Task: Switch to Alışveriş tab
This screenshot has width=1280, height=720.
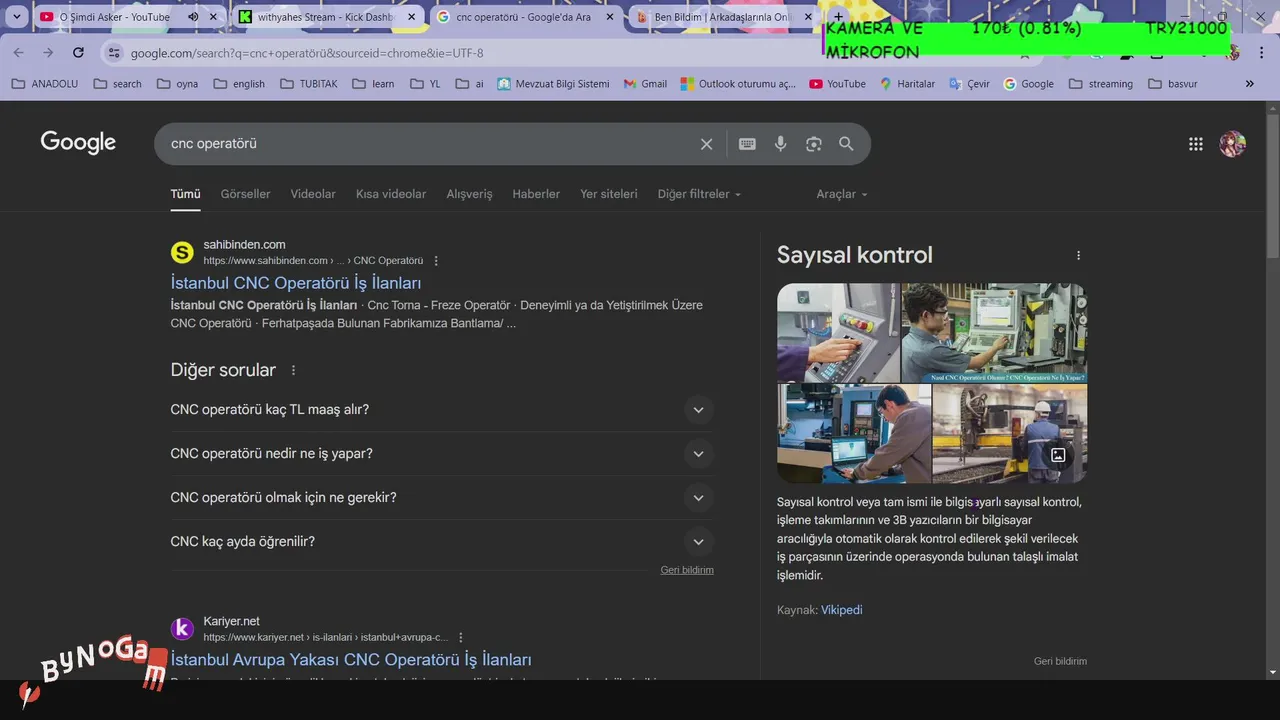Action: point(469,194)
